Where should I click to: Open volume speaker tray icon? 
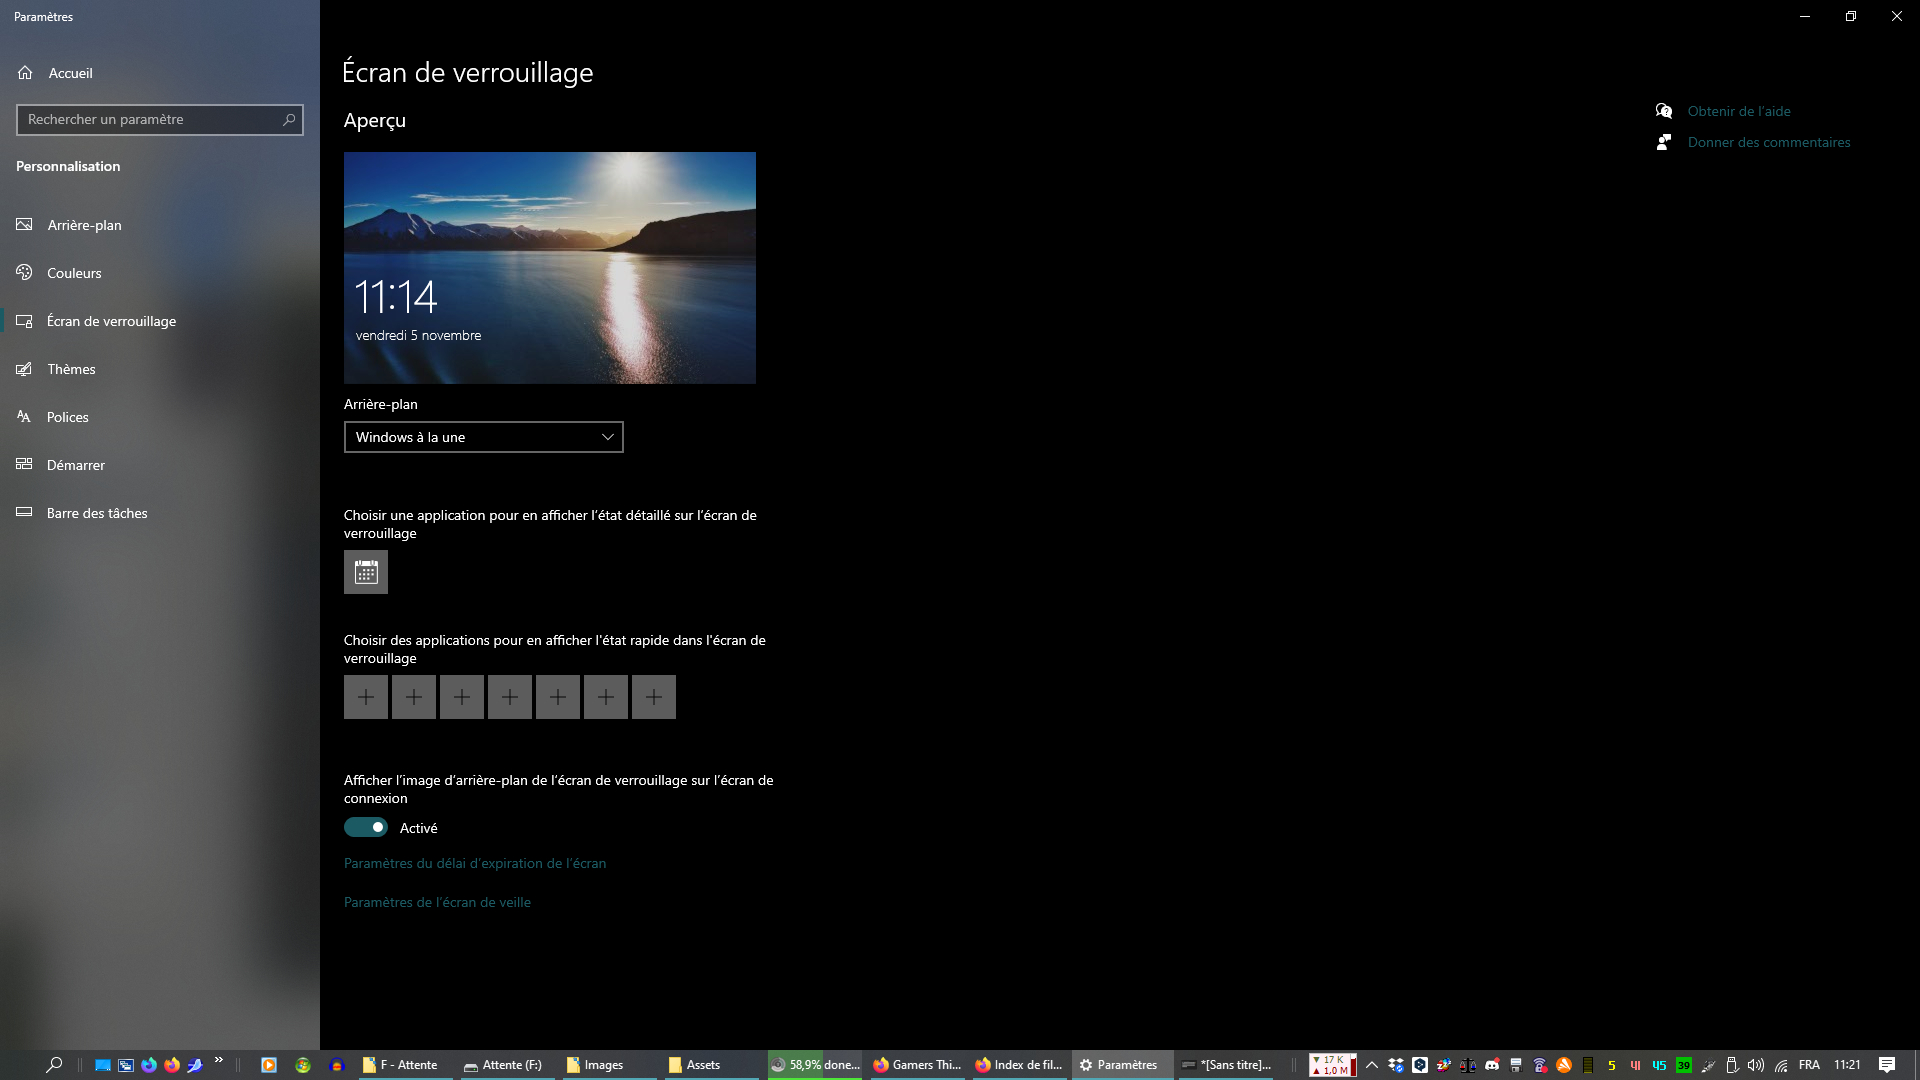pos(1756,1065)
